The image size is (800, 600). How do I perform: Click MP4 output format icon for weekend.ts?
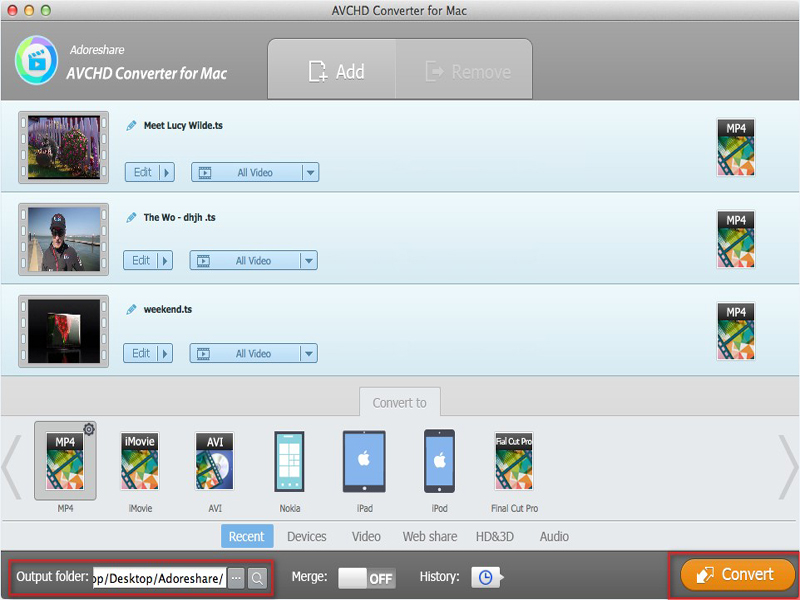pyautogui.click(x=736, y=331)
